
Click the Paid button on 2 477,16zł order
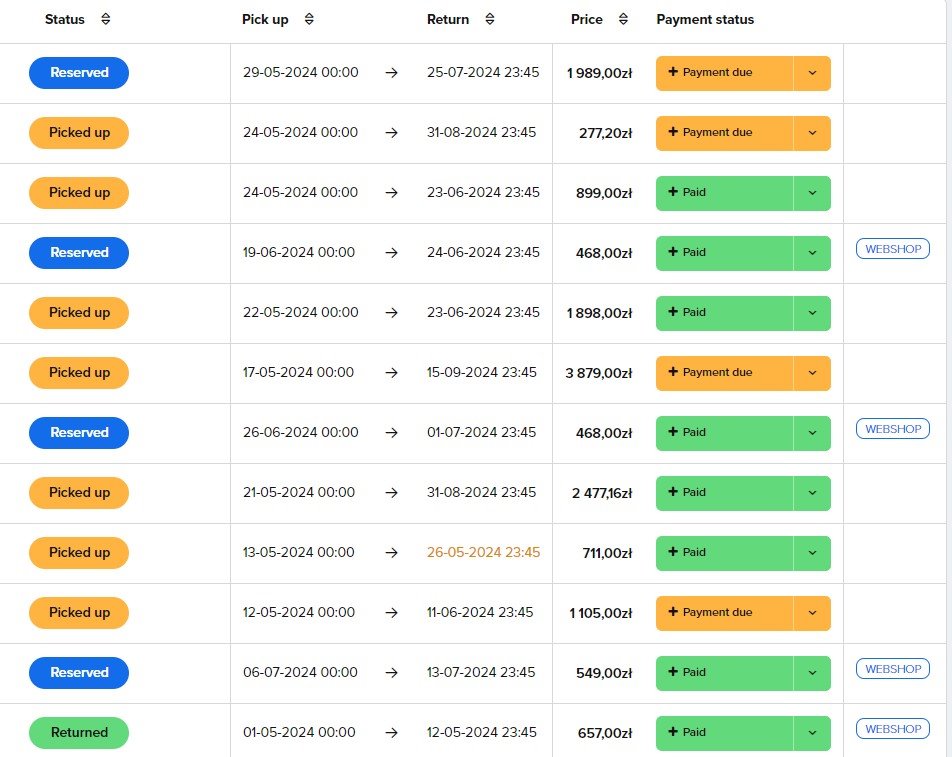tap(724, 493)
